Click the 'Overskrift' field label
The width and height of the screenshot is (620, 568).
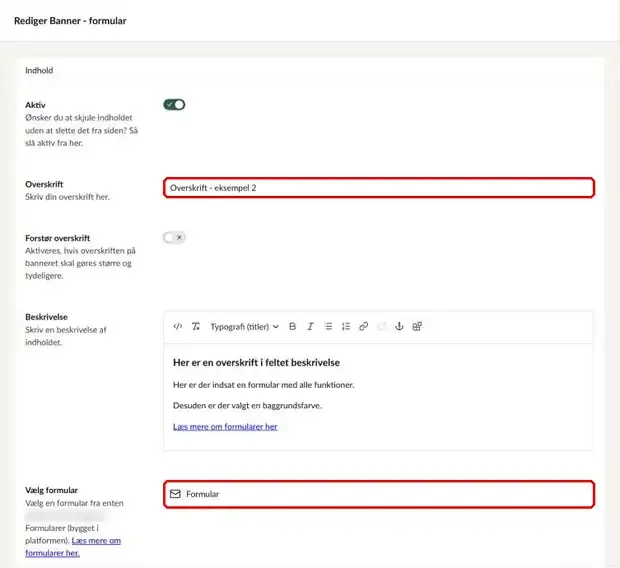(x=44, y=184)
